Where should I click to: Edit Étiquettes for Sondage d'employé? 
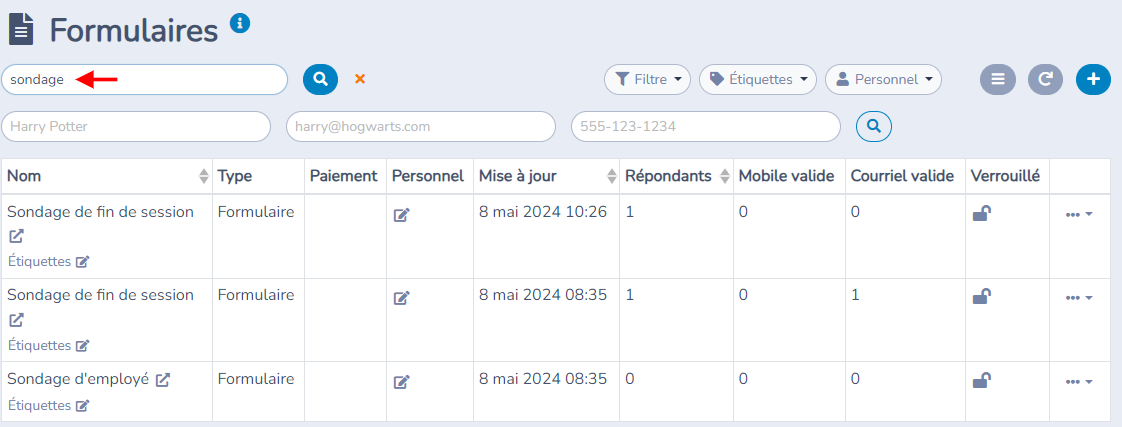(x=82, y=406)
